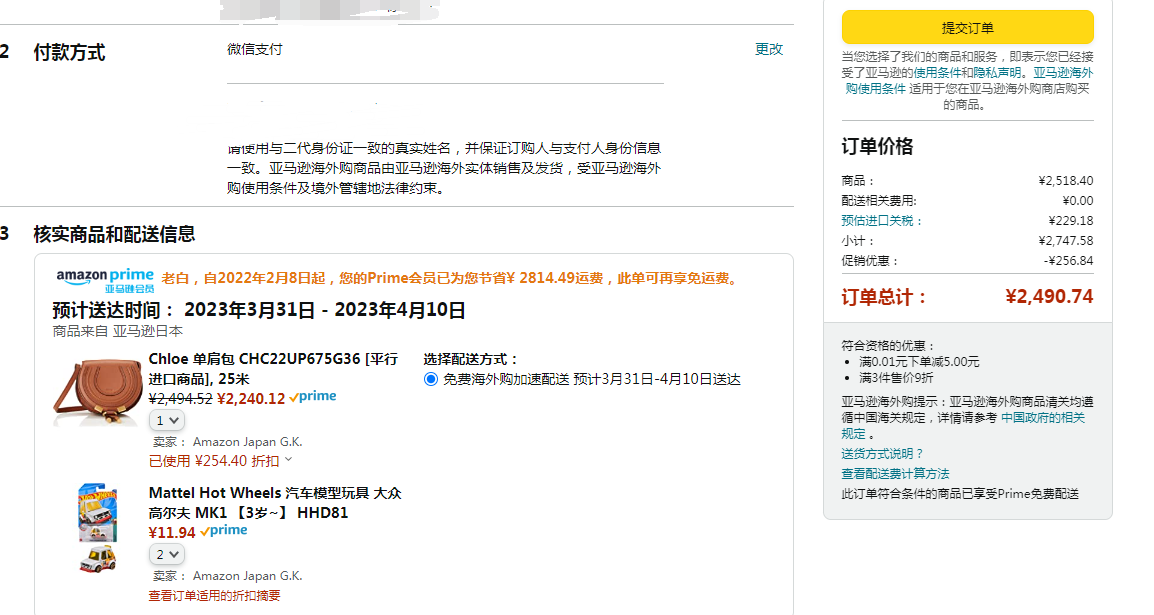1154x615 pixels.
Task: Click the Chloe 单肩包 product title
Action: [273, 369]
